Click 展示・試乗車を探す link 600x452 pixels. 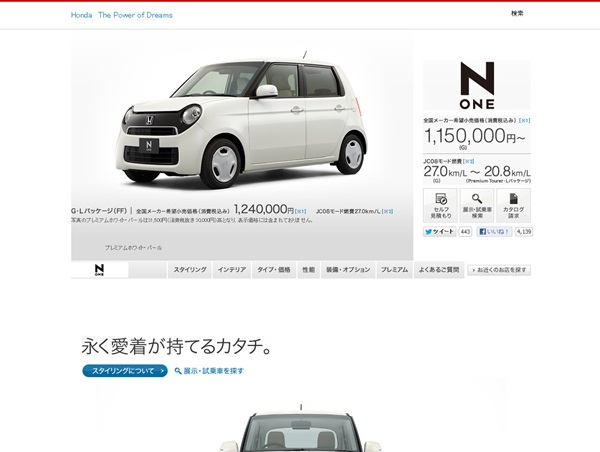tap(214, 371)
